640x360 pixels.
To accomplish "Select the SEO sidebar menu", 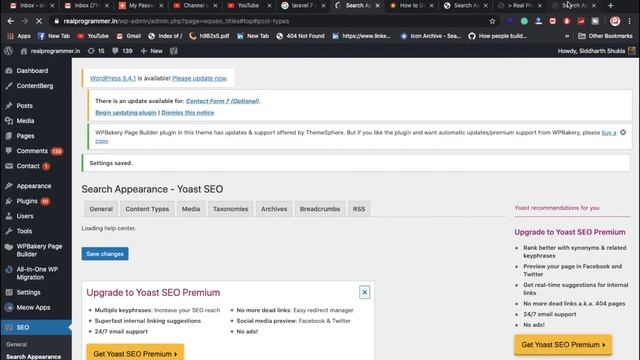I will [36, 327].
